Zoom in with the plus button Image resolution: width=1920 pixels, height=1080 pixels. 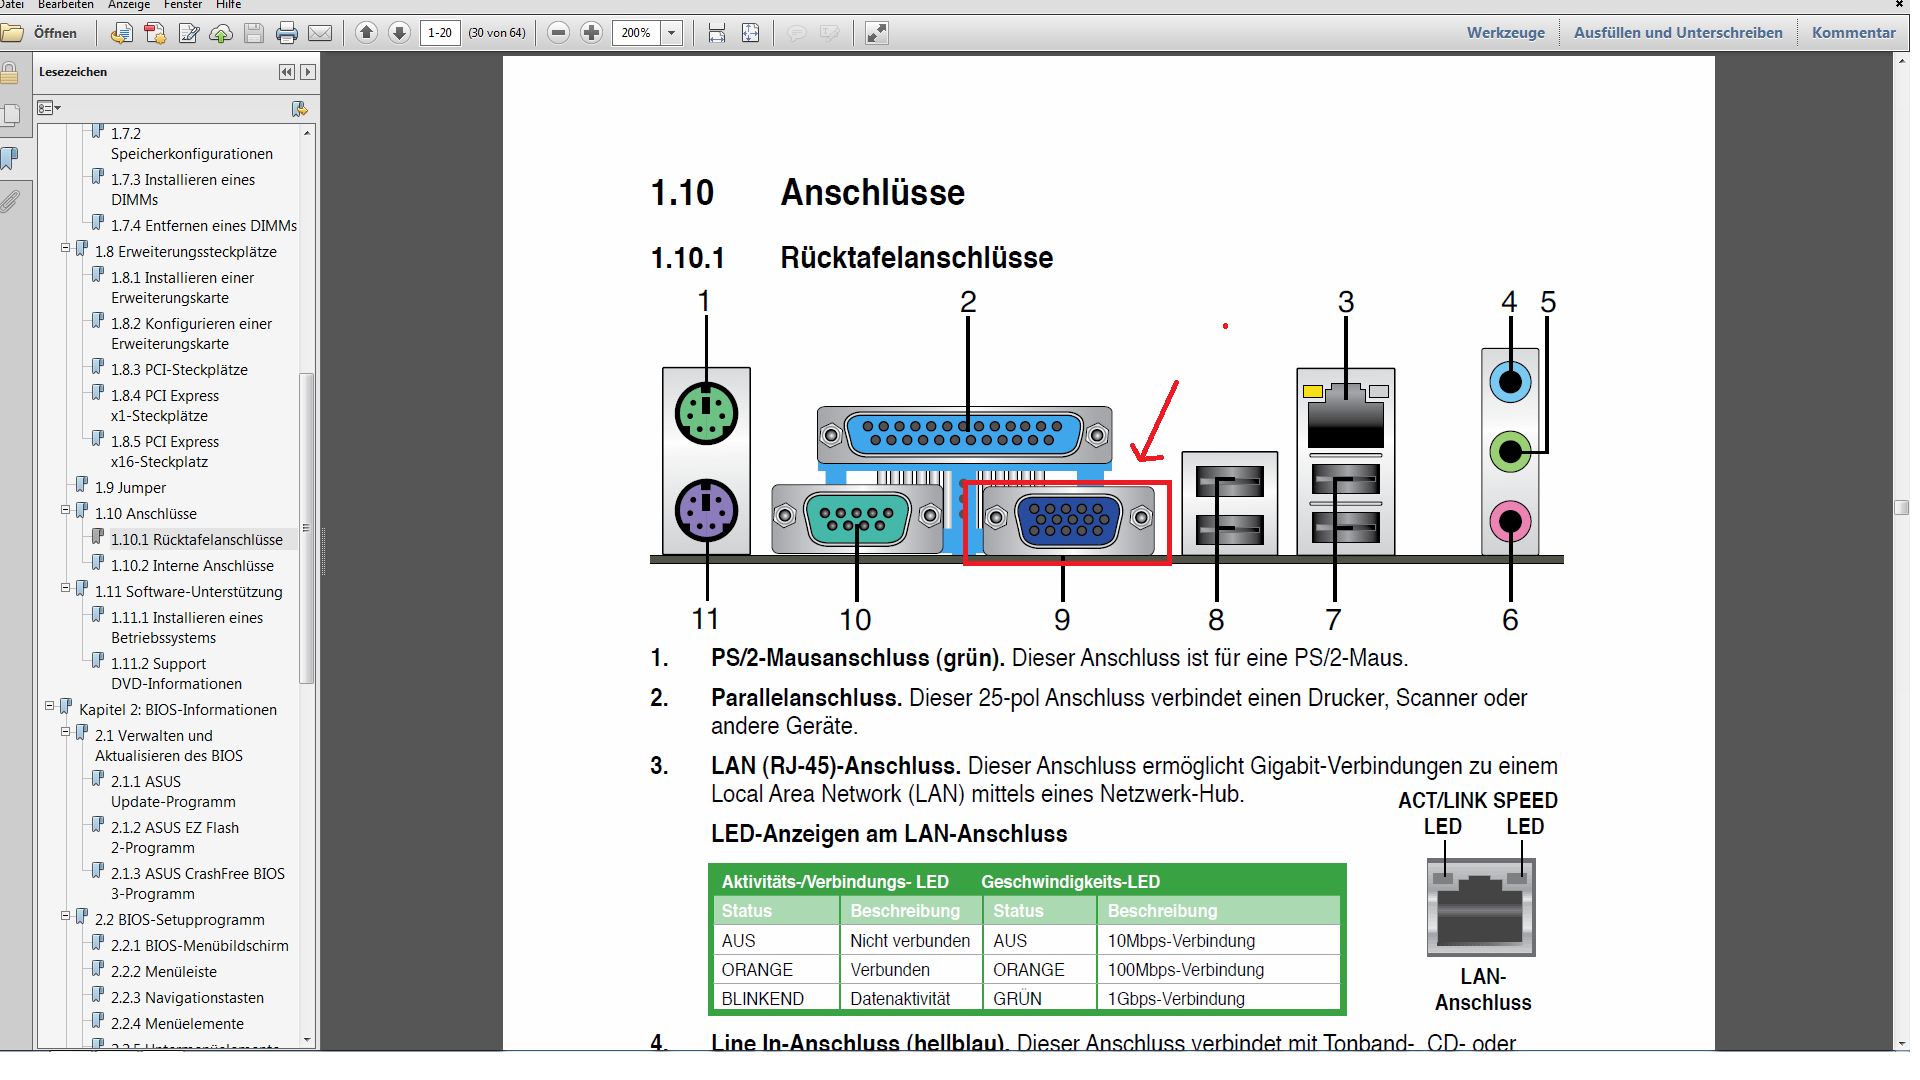click(x=591, y=33)
